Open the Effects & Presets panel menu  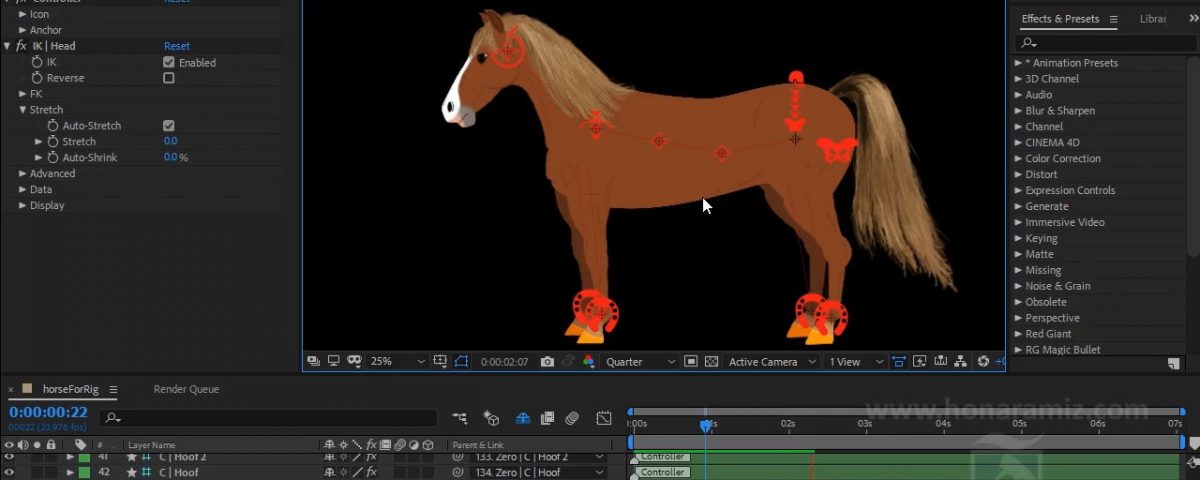(x=1112, y=19)
